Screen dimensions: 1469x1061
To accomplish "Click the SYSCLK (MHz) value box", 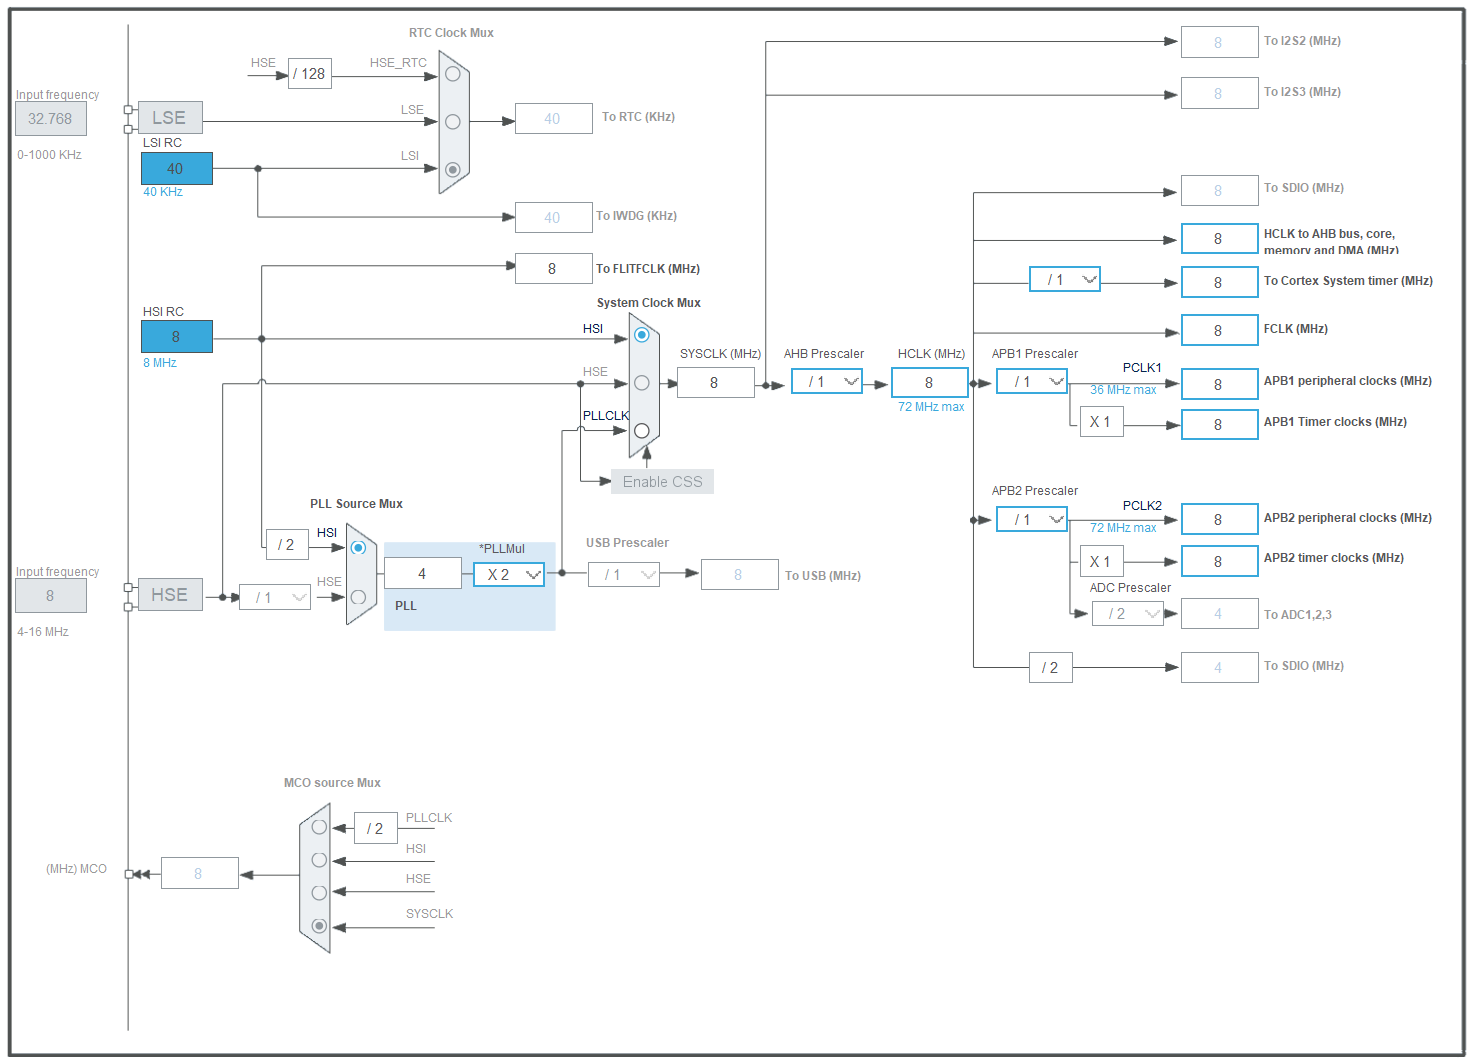I will [716, 382].
